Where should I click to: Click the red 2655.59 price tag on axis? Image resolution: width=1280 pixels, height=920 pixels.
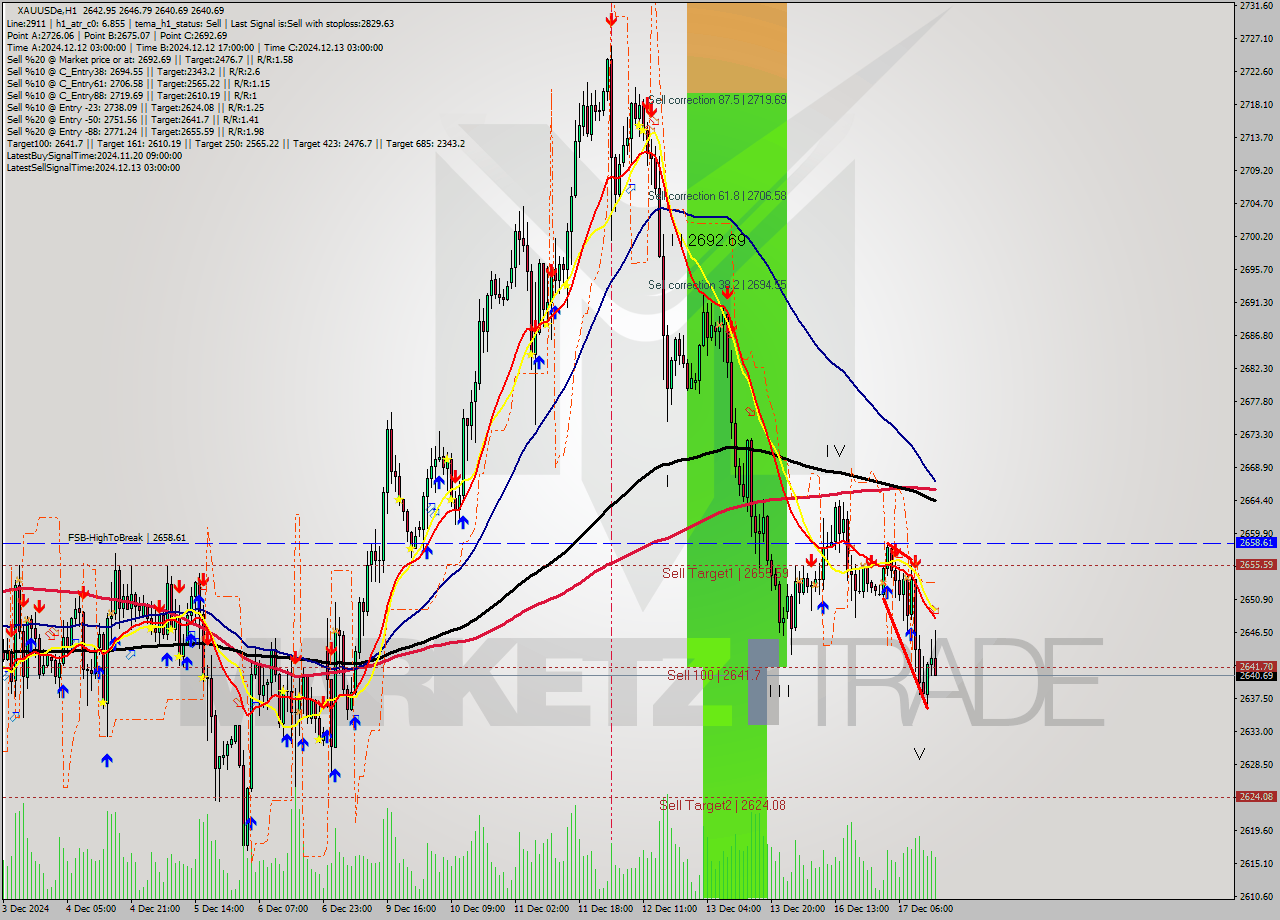(x=1256, y=564)
